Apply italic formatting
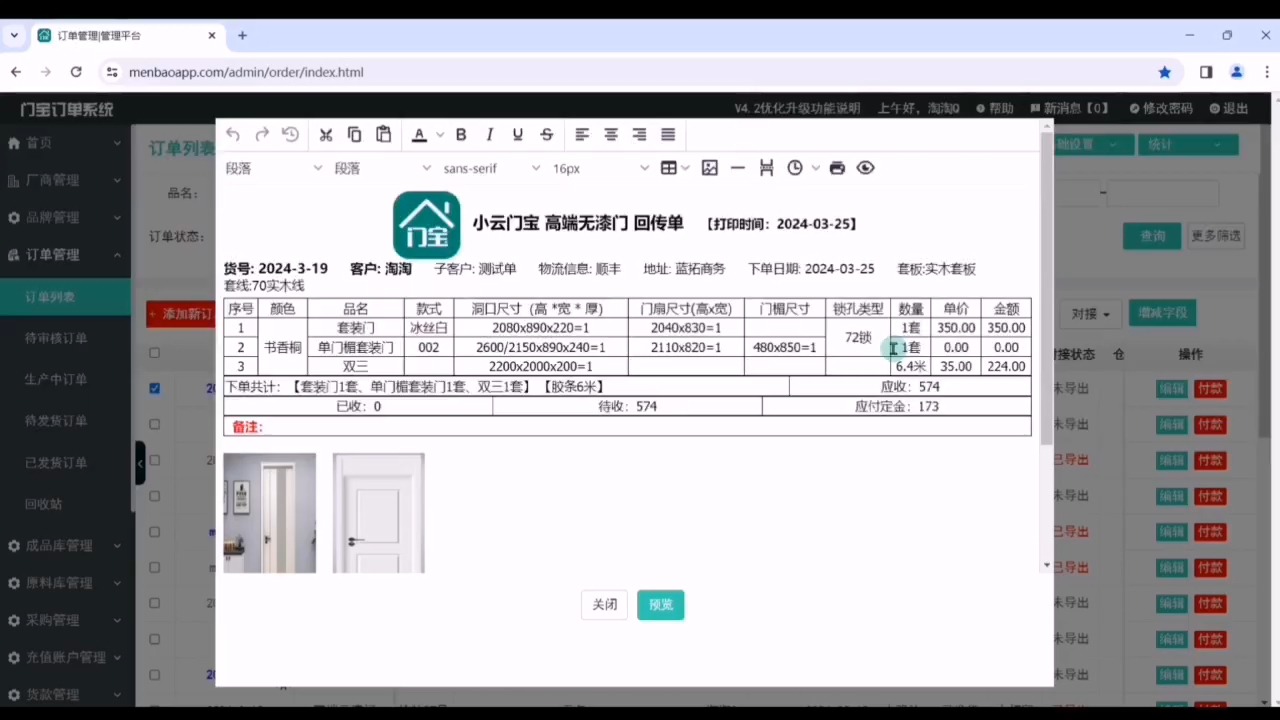The image size is (1280, 720). point(490,135)
